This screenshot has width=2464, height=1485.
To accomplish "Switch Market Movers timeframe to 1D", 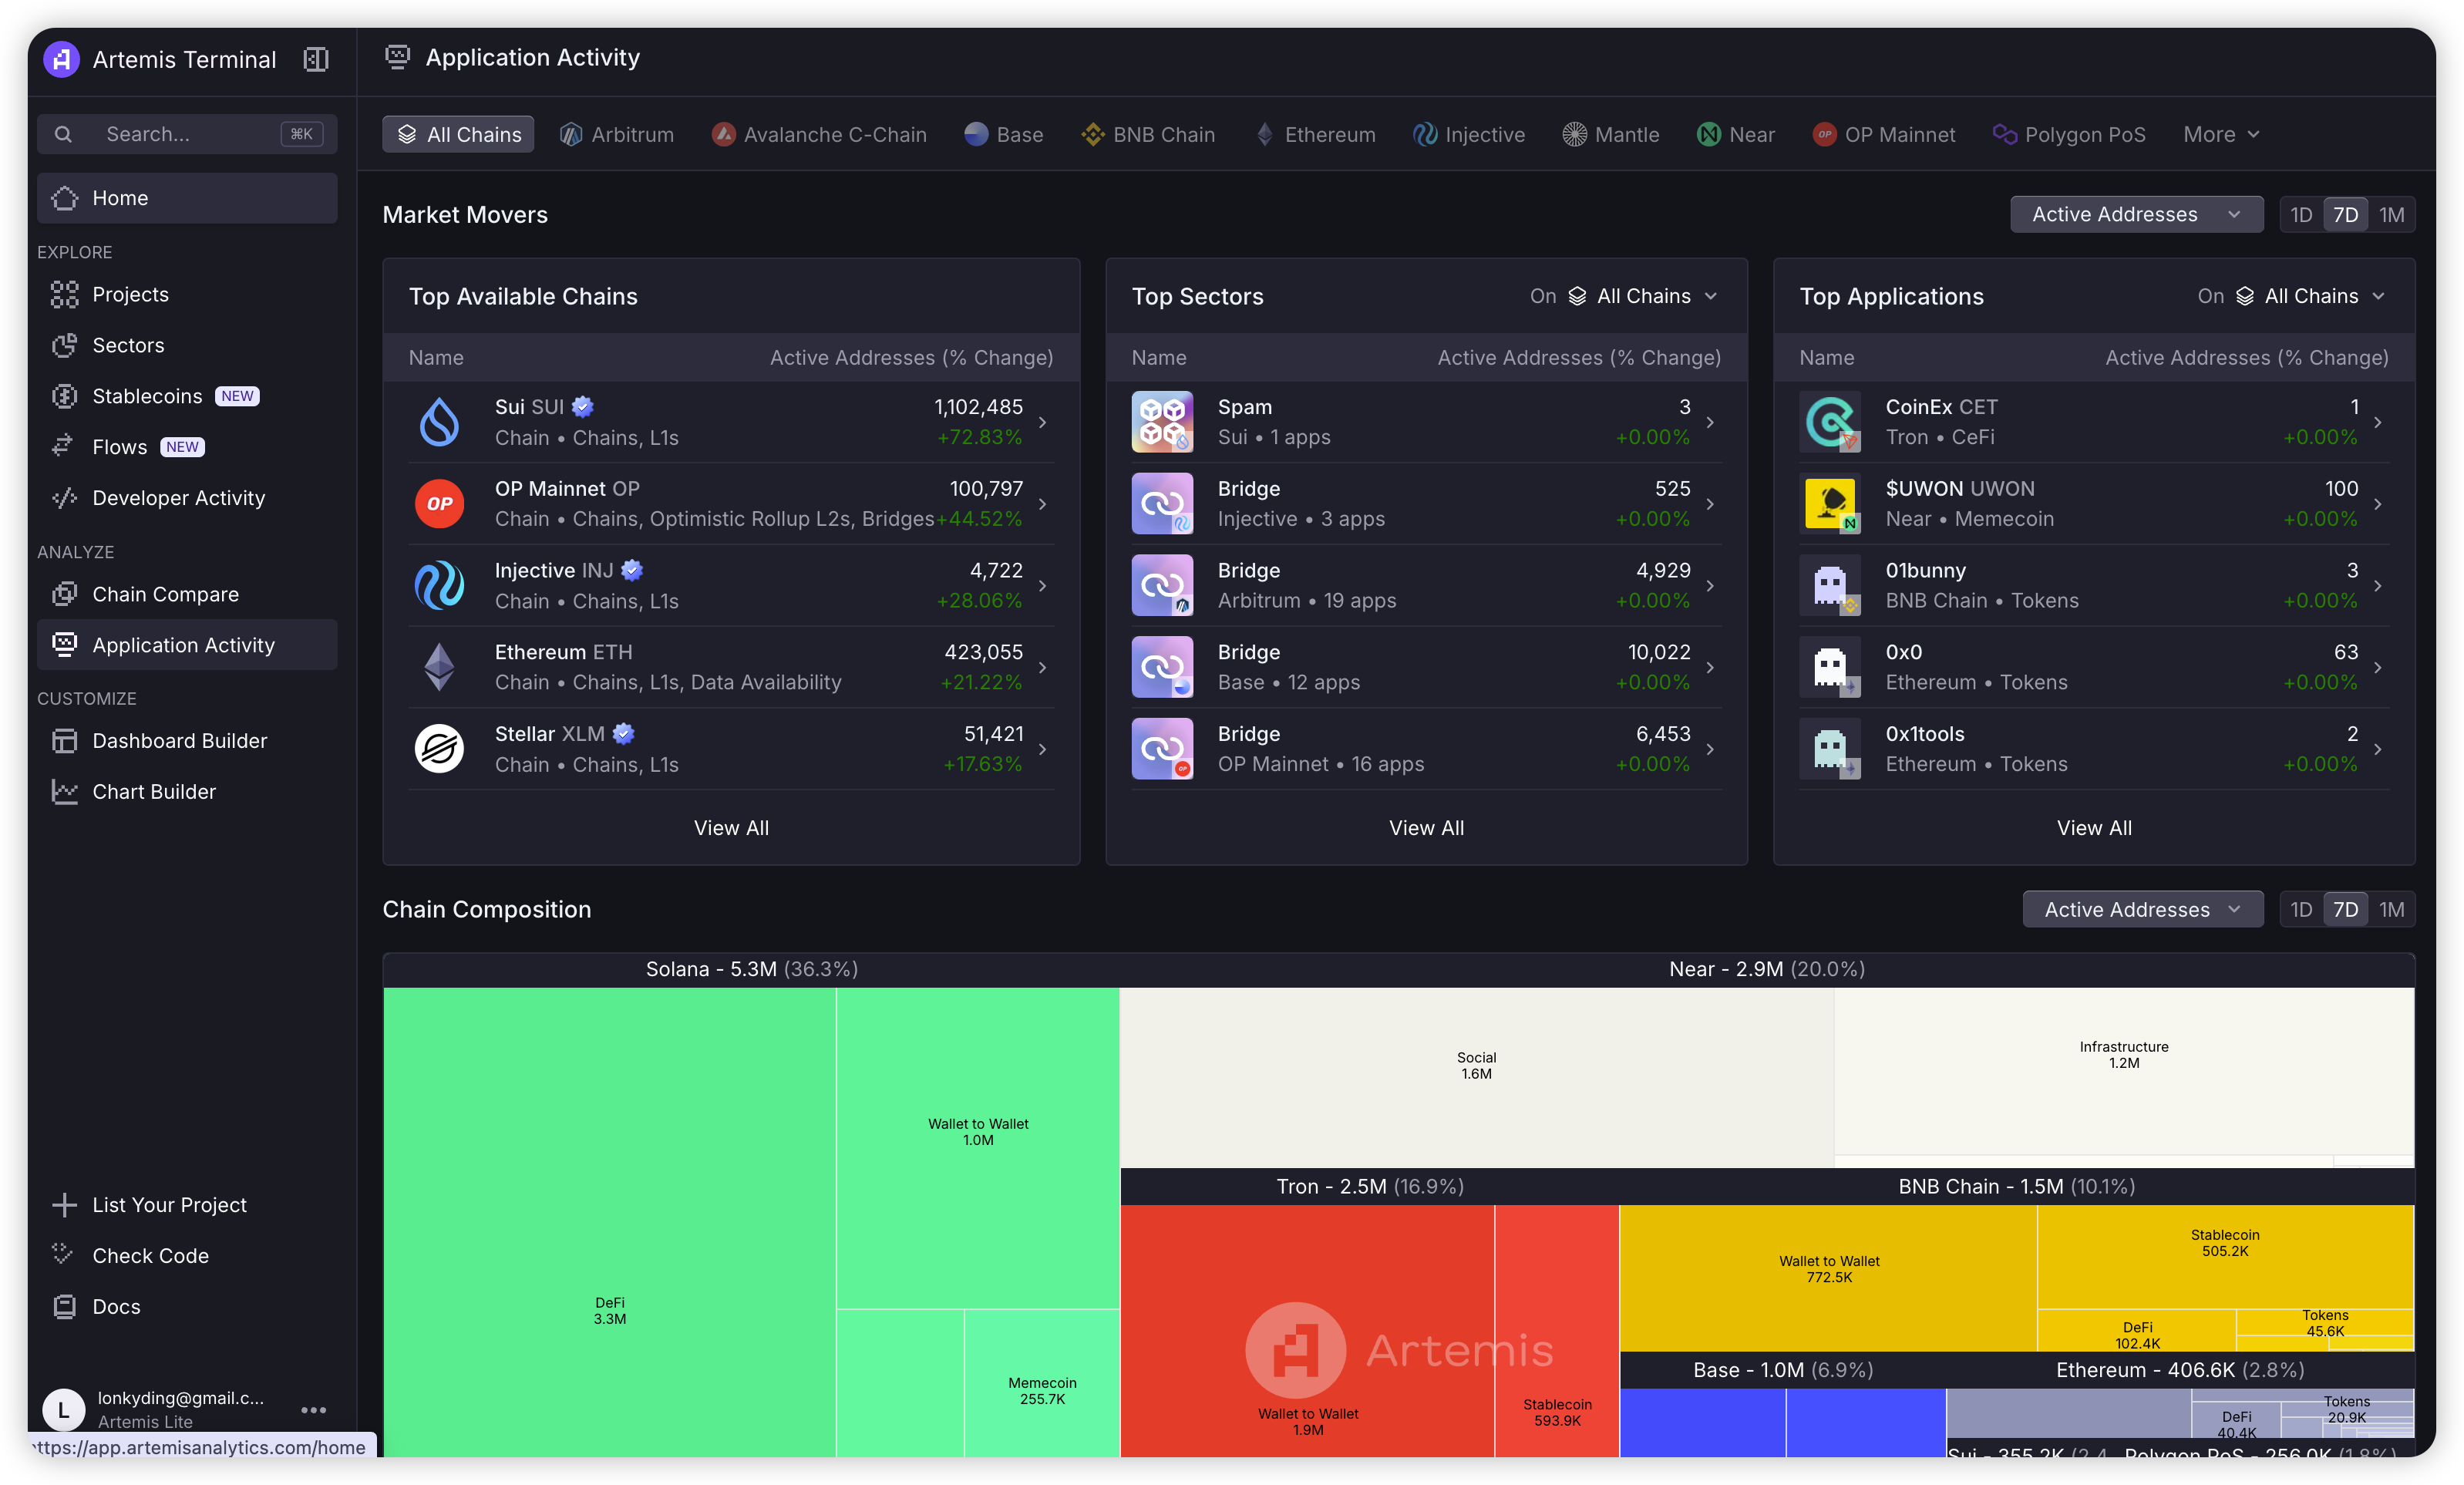I will pyautogui.click(x=2301, y=215).
